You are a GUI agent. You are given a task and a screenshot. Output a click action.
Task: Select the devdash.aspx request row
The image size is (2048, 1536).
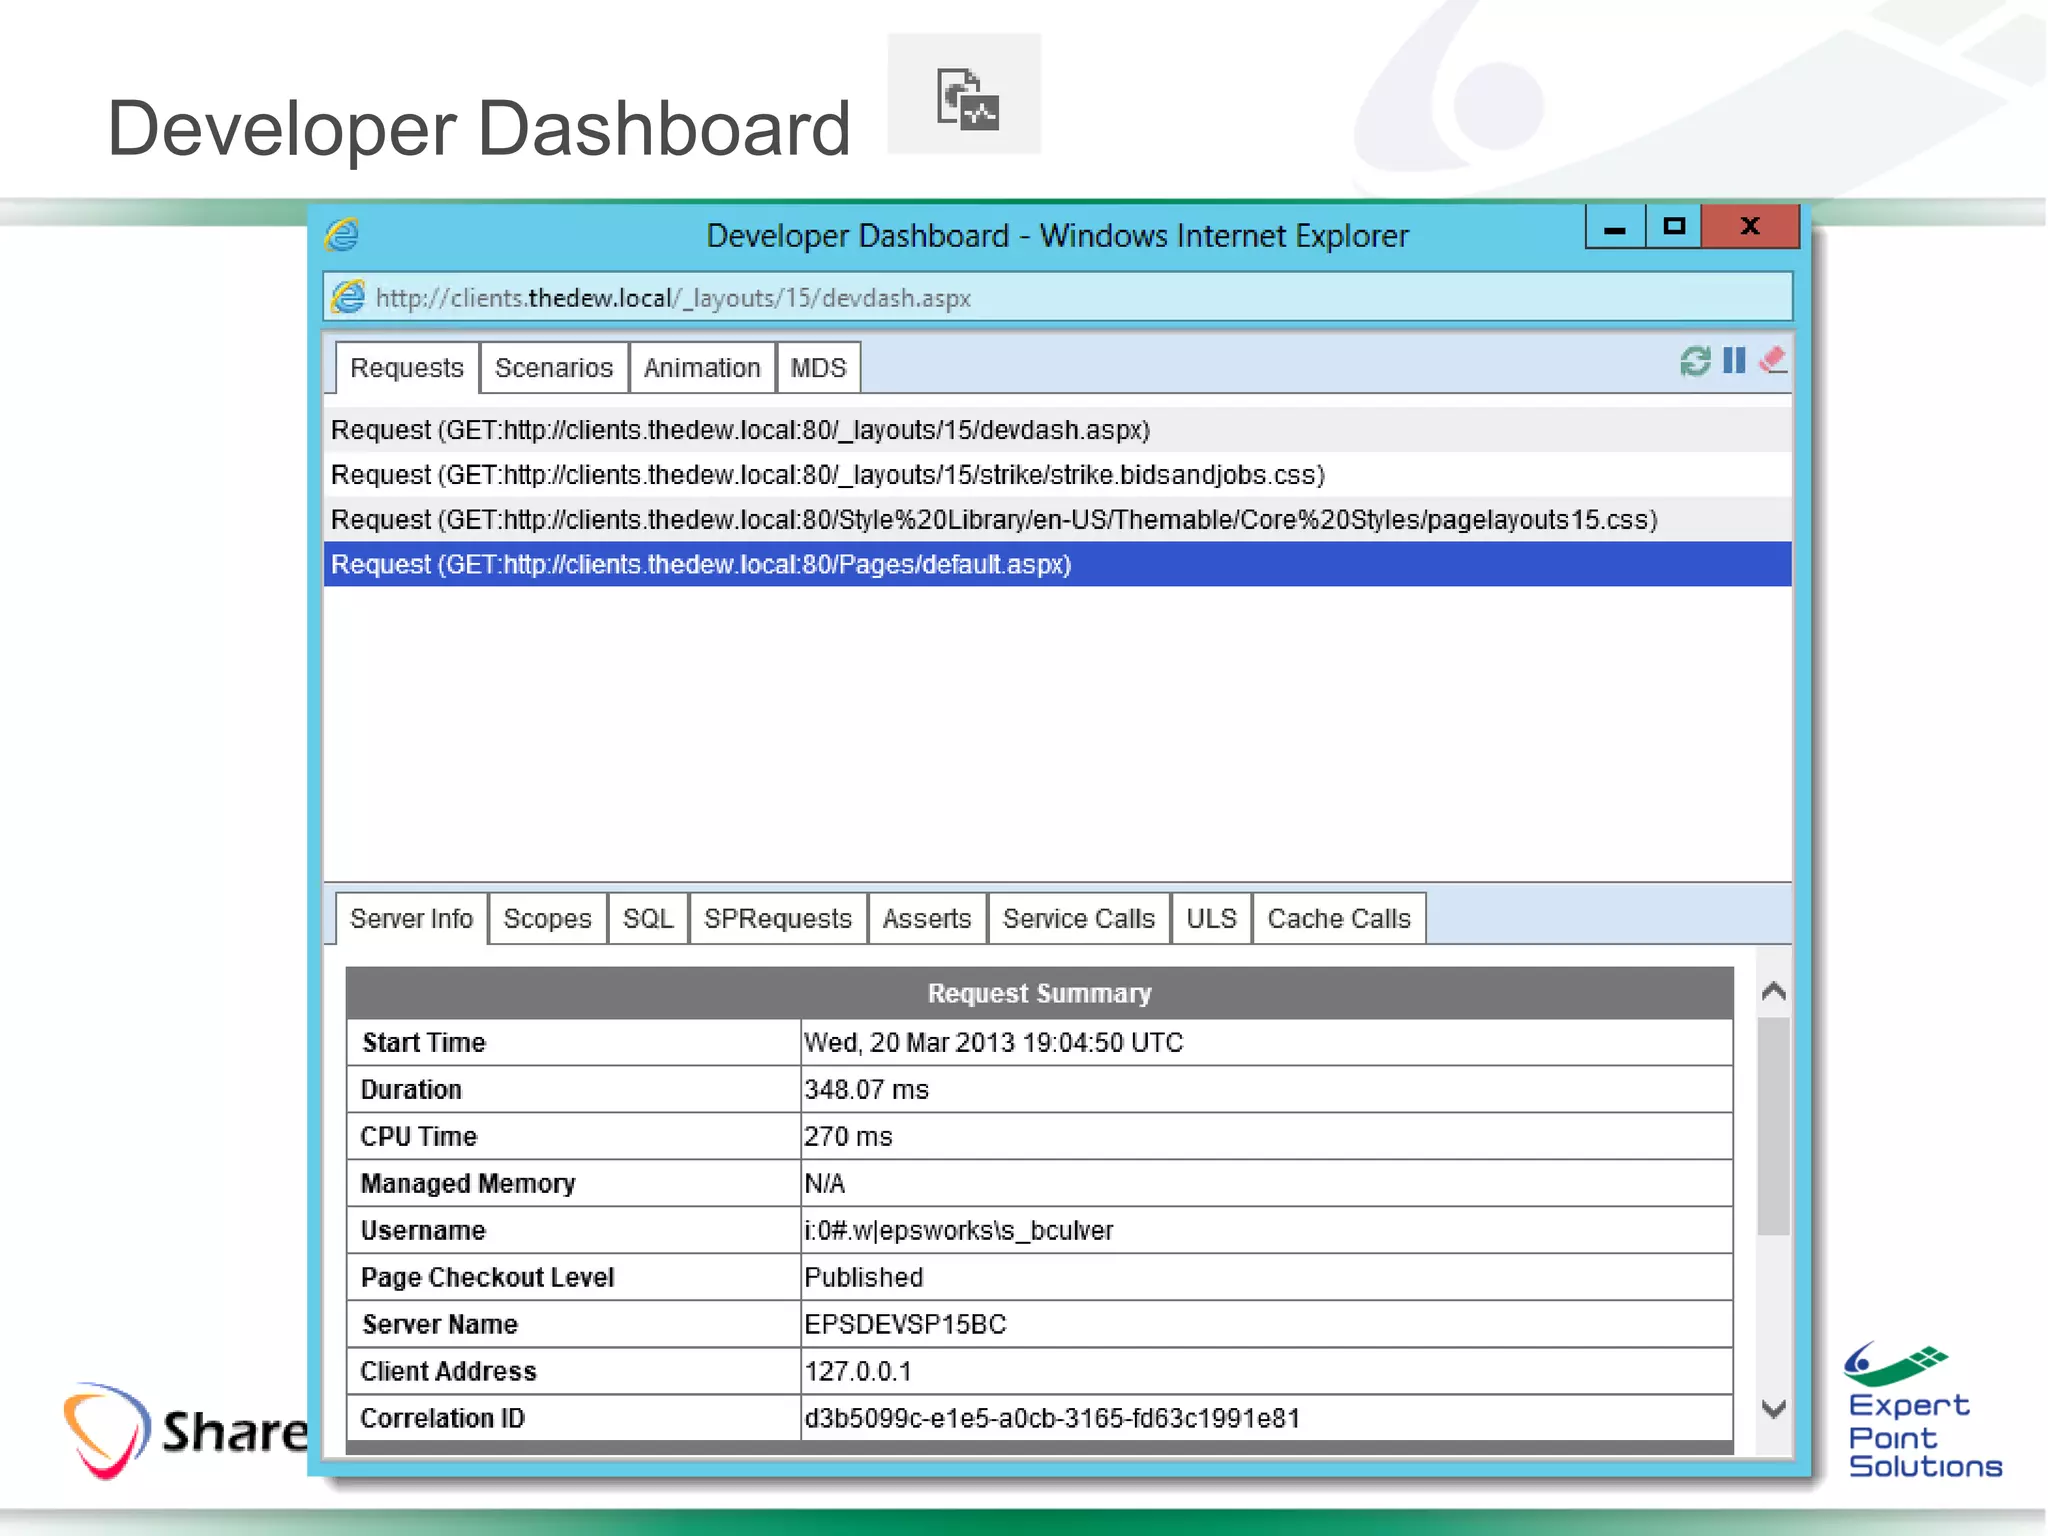point(1058,430)
